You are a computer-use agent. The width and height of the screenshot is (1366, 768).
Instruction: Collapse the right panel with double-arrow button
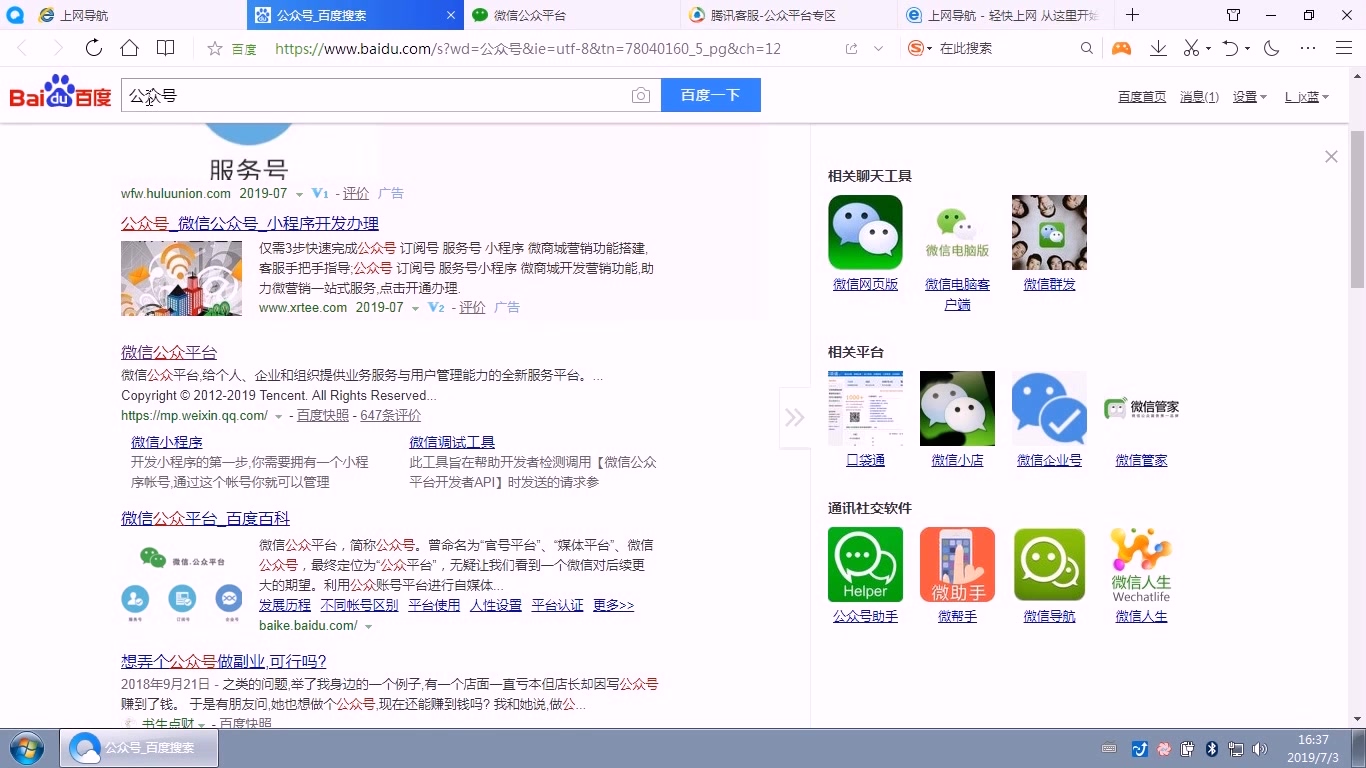click(794, 417)
